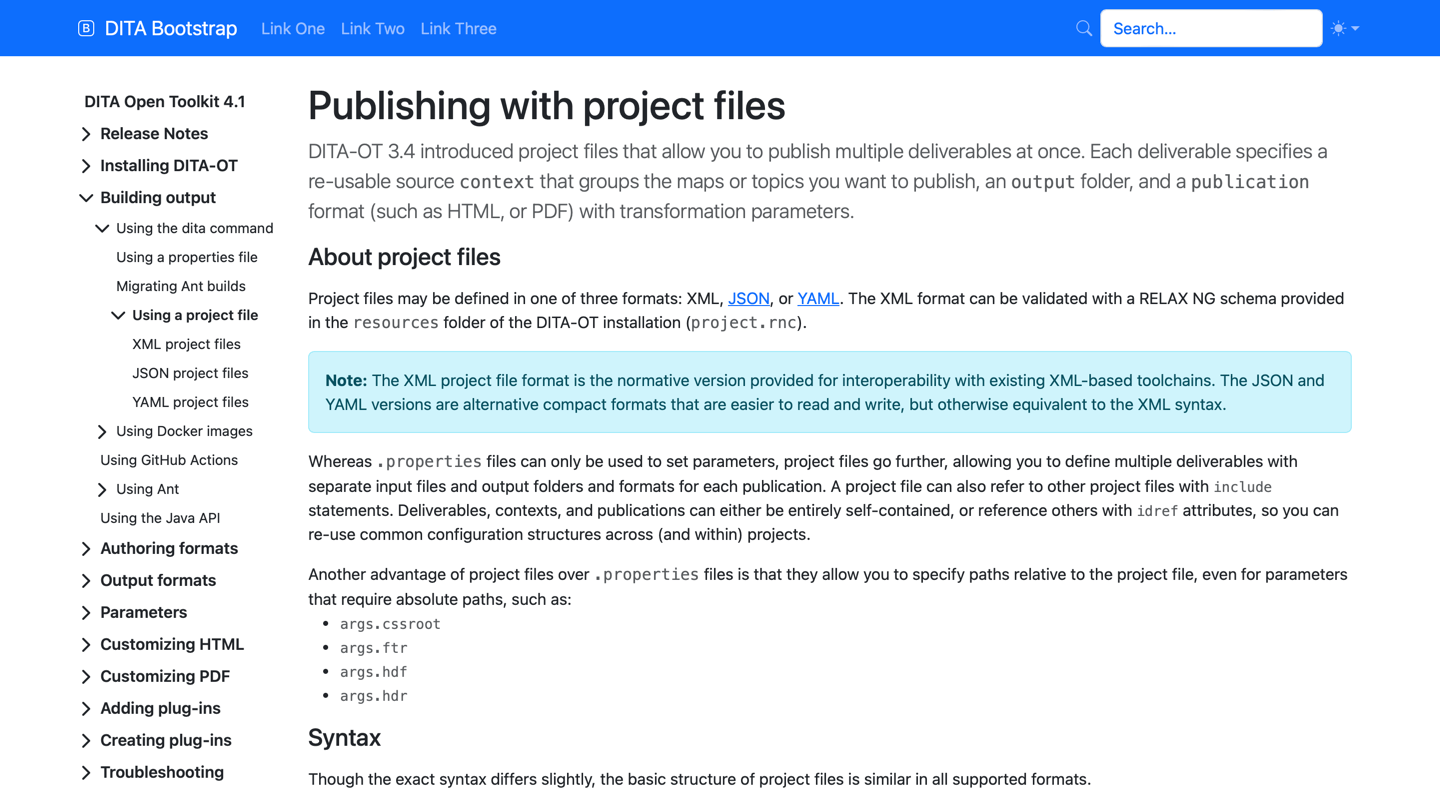
Task: Select Link Three in navbar
Action: [458, 28]
